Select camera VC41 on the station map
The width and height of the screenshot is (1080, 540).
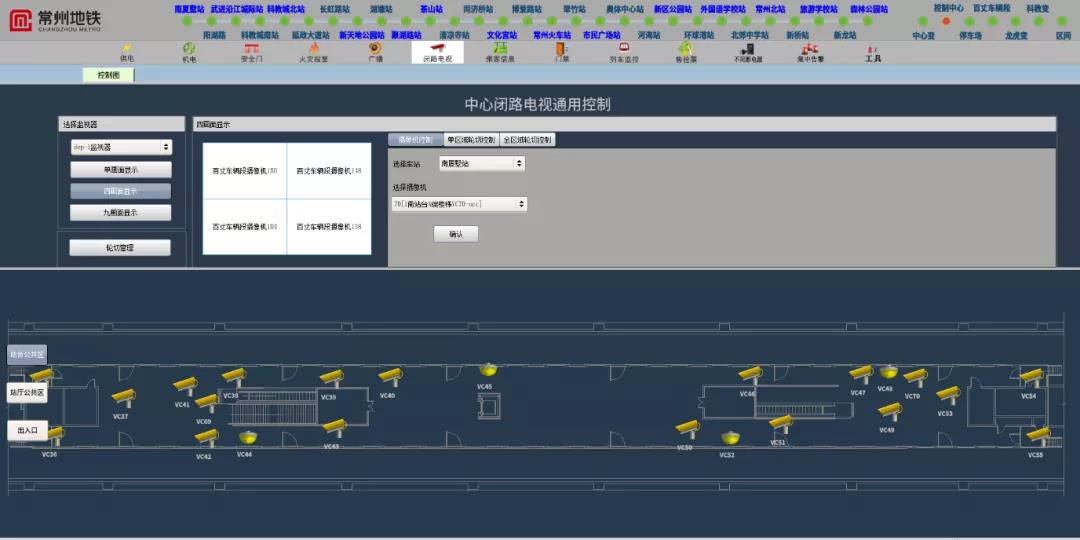[x=185, y=386]
